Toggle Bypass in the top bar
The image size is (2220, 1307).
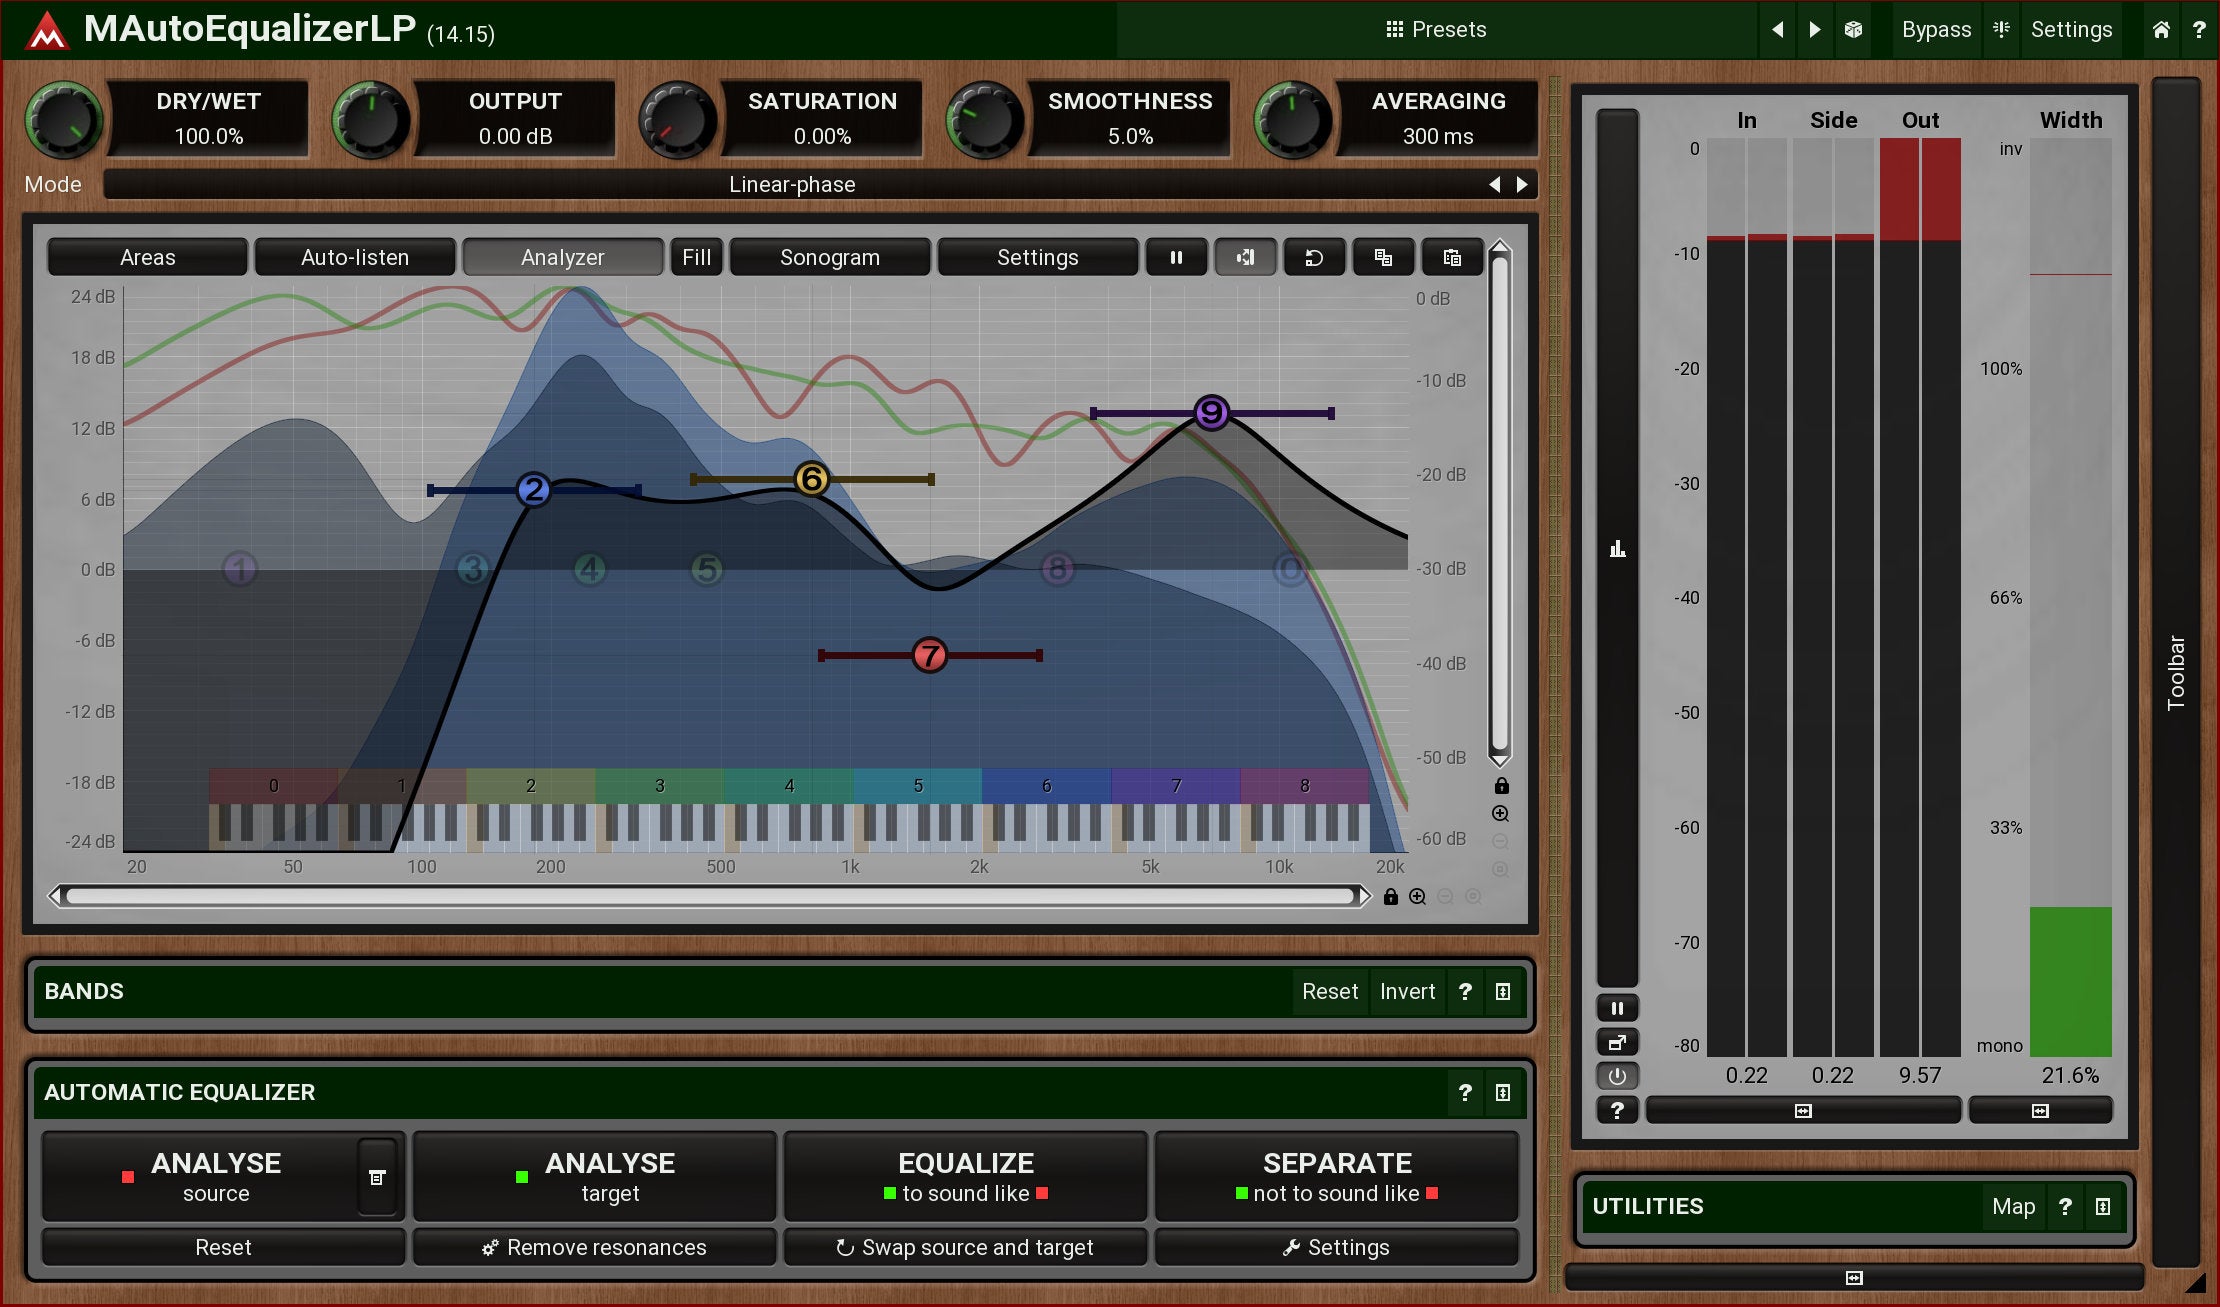coord(1936,30)
